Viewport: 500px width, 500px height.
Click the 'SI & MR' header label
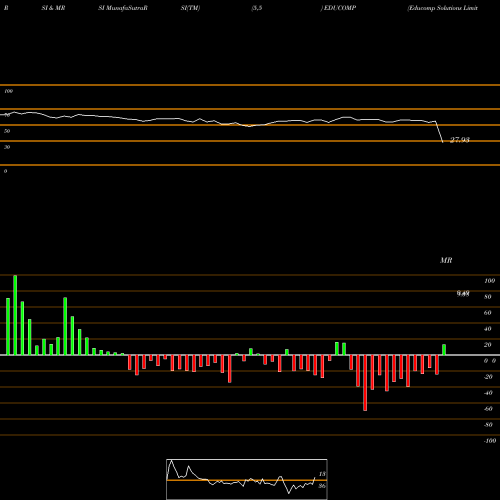tap(53, 8)
